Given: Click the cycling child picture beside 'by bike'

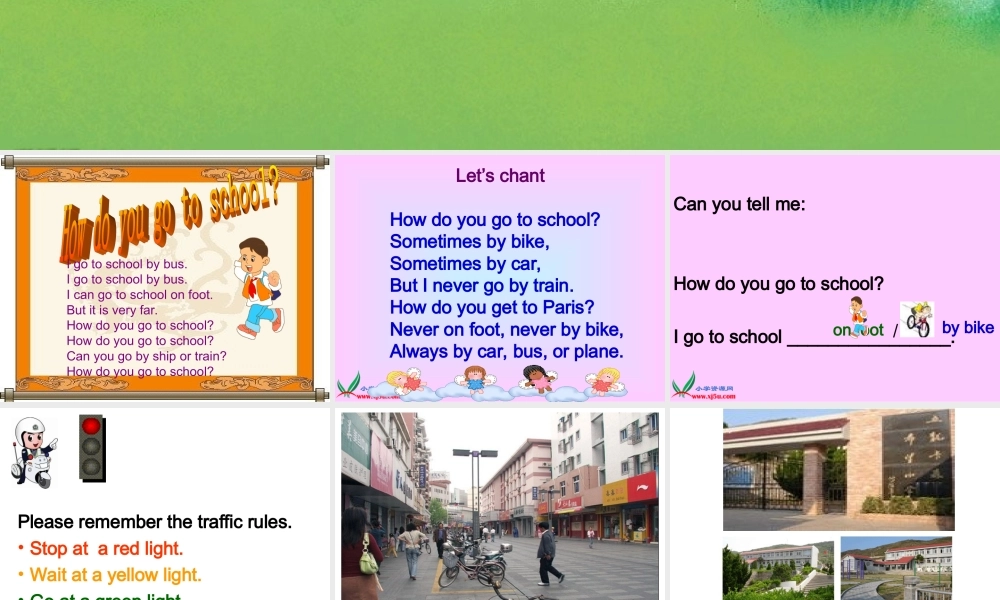Looking at the screenshot, I should click(917, 320).
